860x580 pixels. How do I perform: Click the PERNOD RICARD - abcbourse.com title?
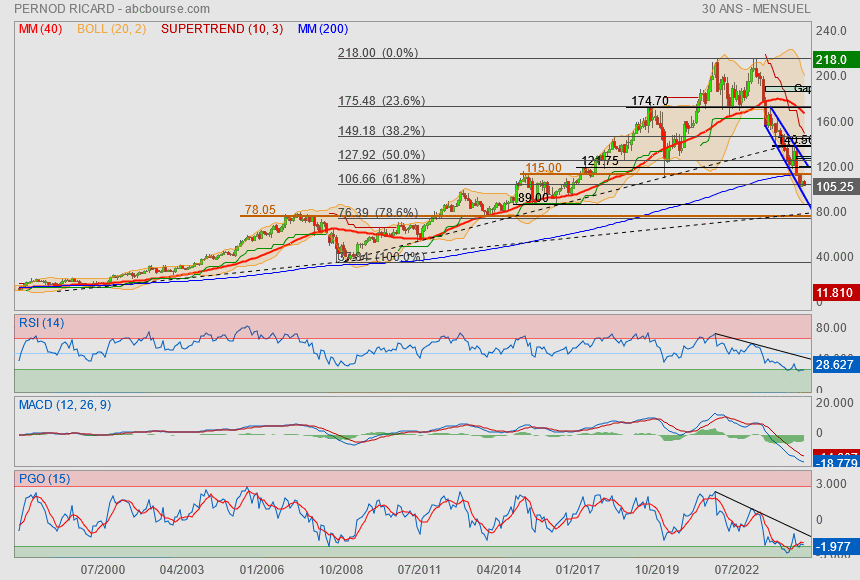tap(112, 9)
